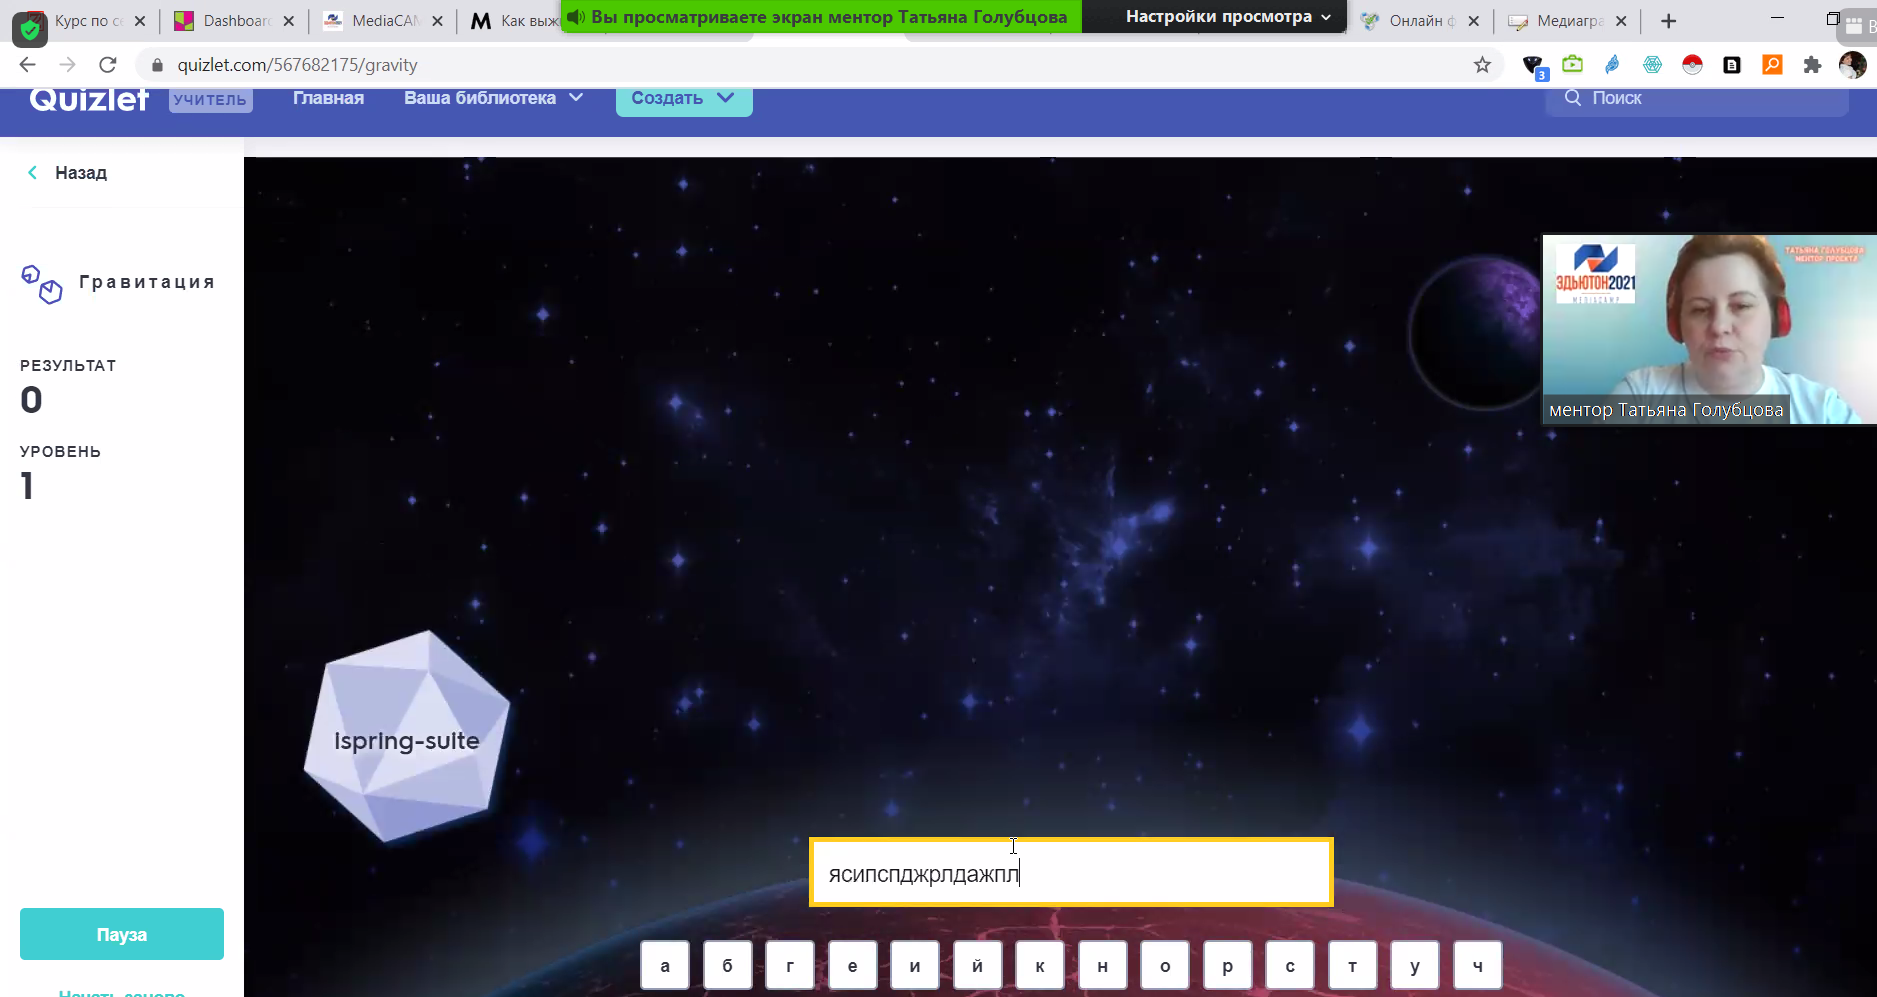The width and height of the screenshot is (1877, 997).
Task: Click the к letter key
Action: pyautogui.click(x=1040, y=966)
